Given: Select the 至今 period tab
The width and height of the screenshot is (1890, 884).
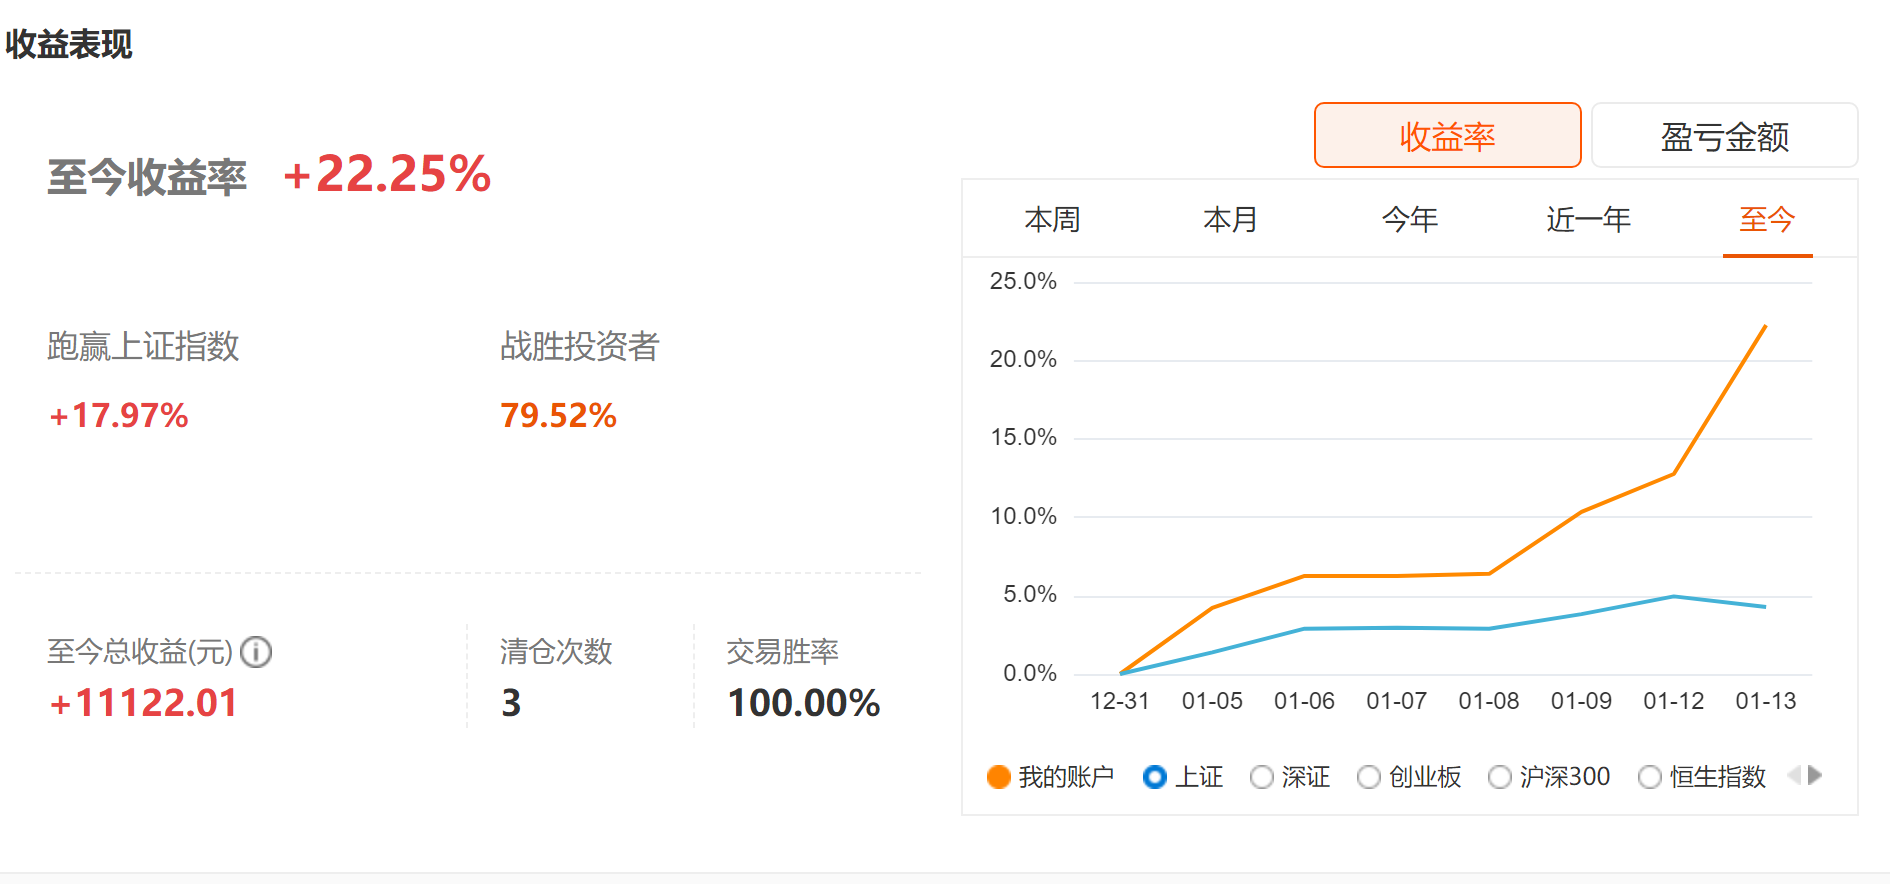Looking at the screenshot, I should pyautogui.click(x=1767, y=220).
